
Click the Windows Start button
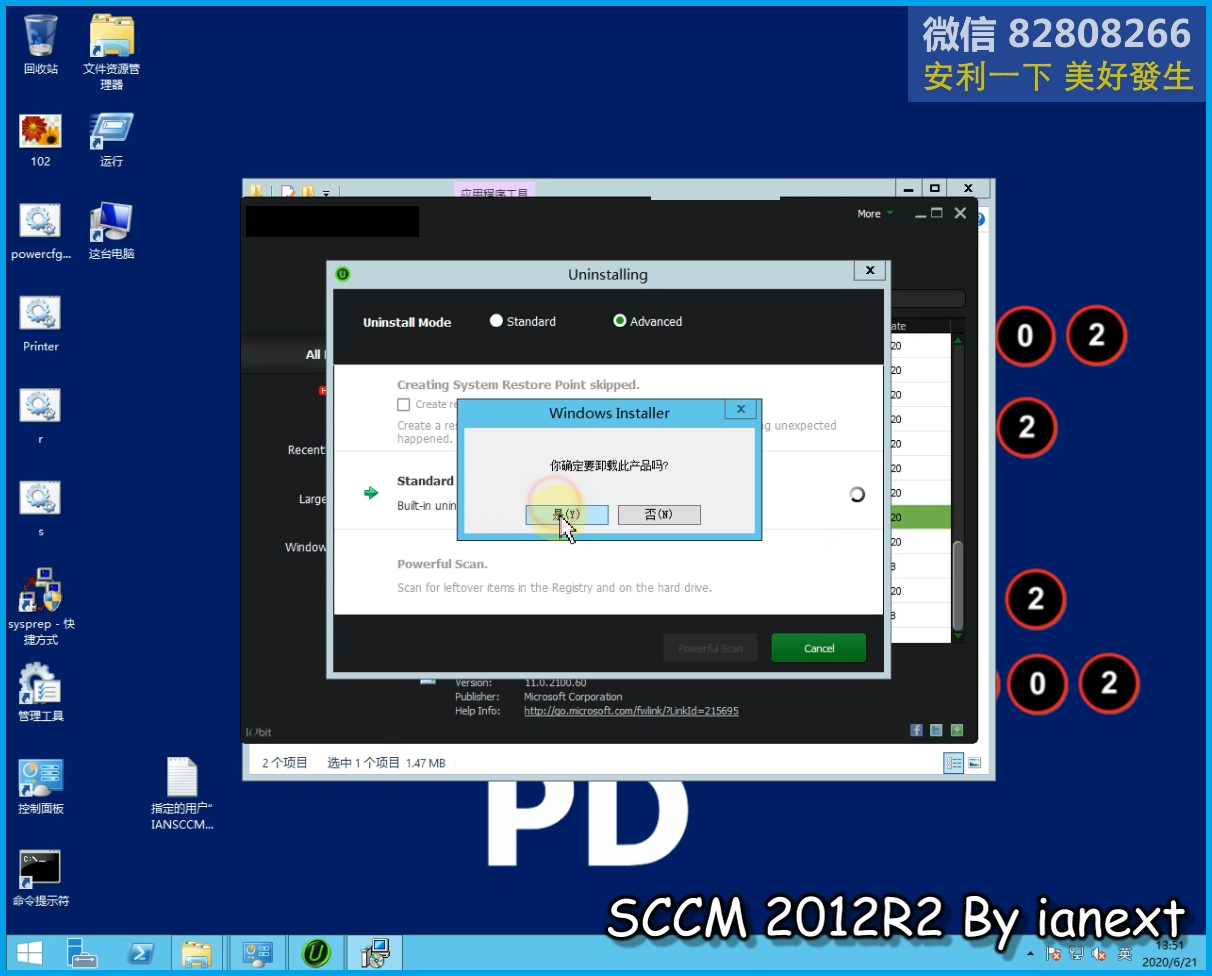click(x=29, y=953)
